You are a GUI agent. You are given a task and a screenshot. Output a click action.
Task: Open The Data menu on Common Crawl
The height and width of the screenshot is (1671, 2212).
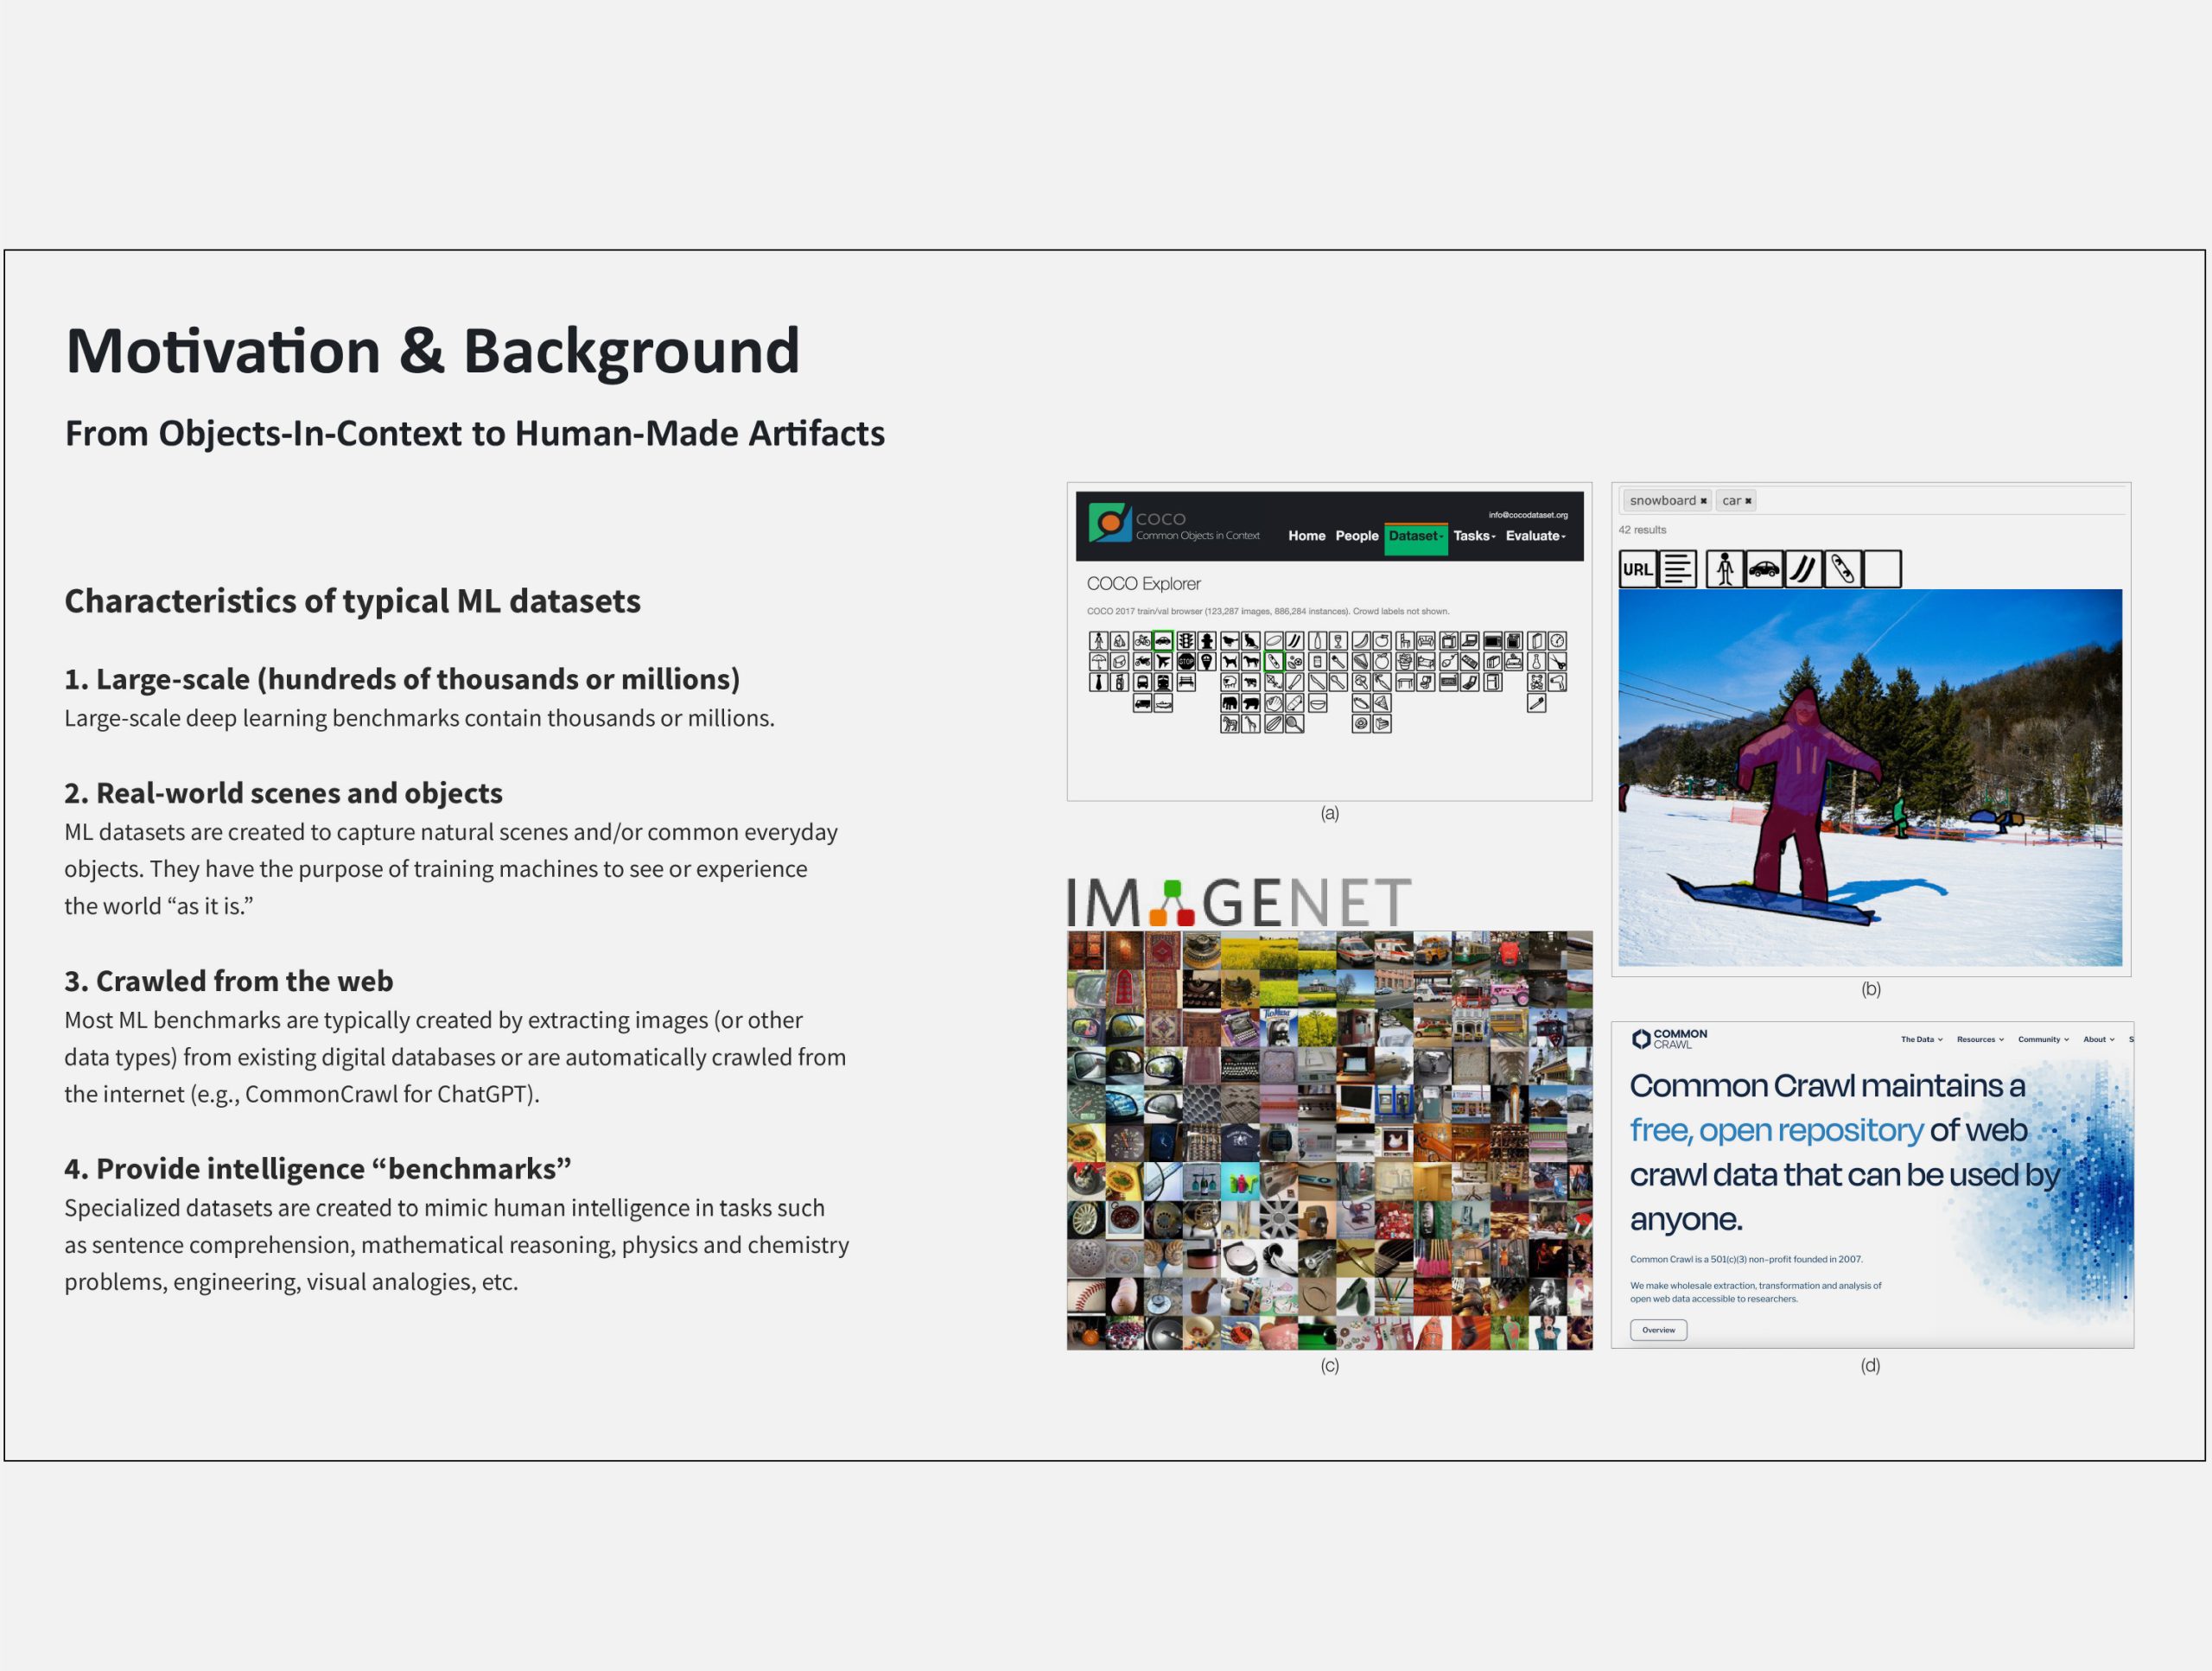[1922, 1040]
